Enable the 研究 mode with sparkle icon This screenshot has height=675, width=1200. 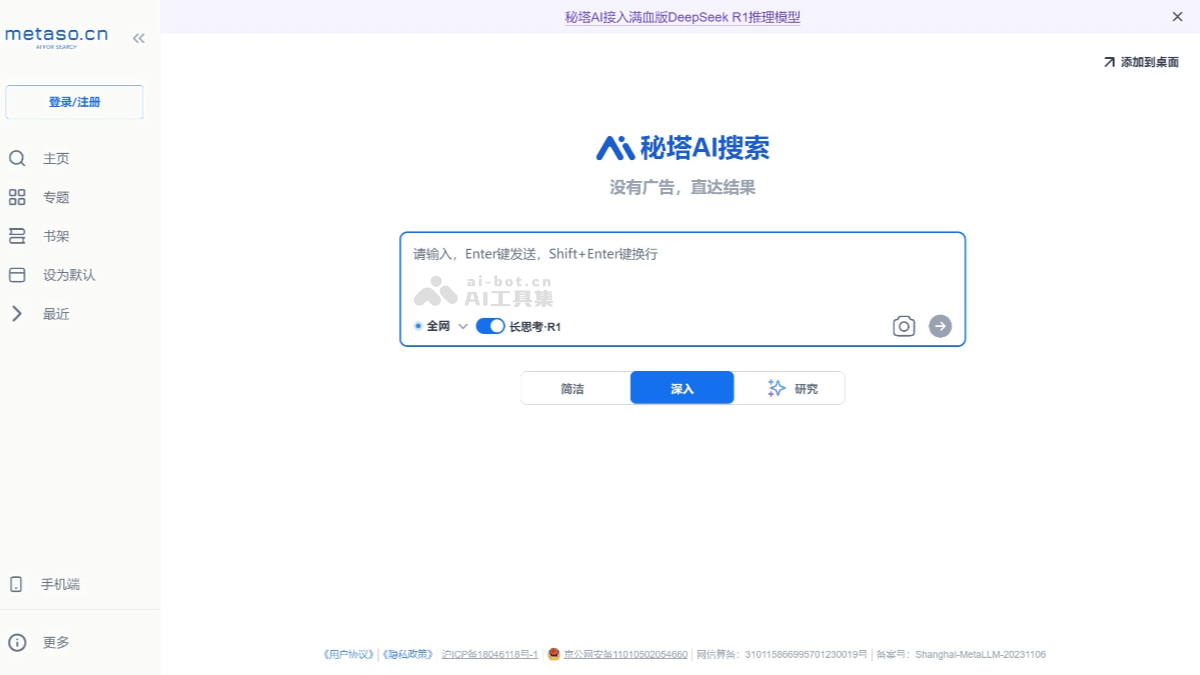[x=789, y=388]
